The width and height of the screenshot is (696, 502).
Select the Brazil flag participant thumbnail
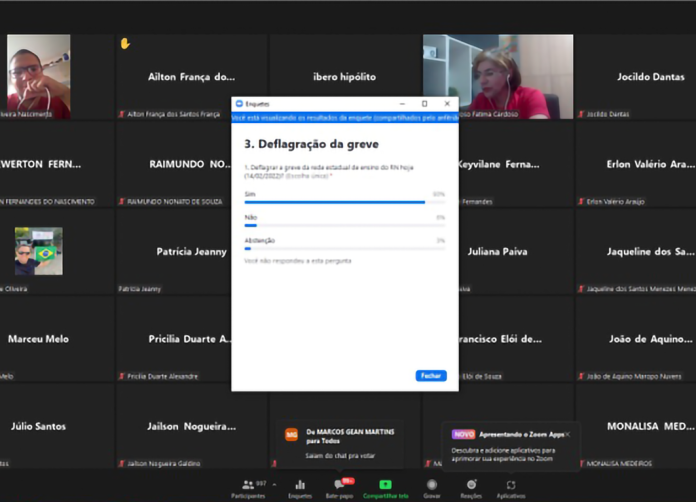[38, 254]
